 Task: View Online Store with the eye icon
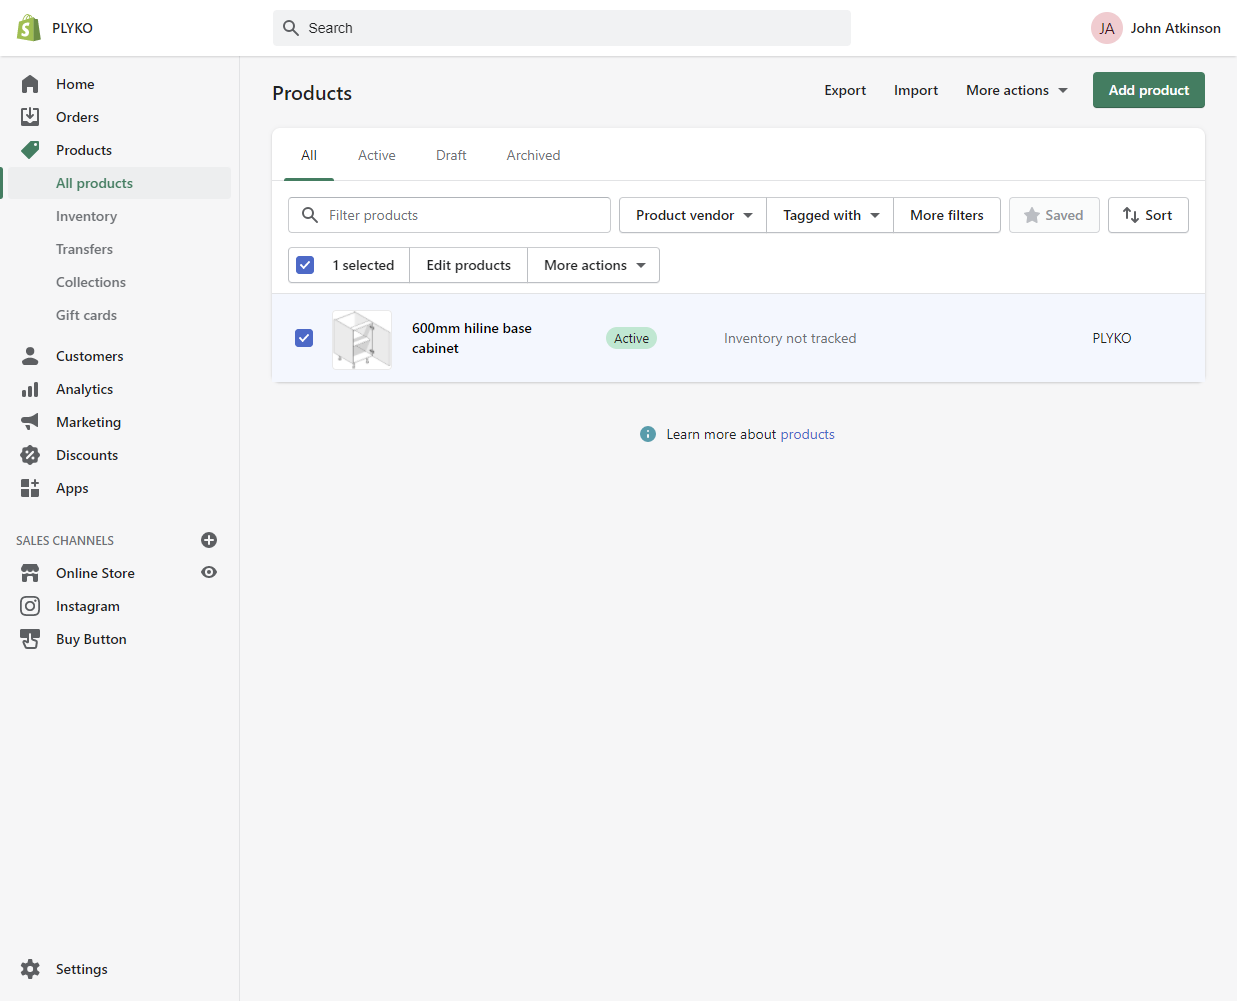click(x=209, y=573)
